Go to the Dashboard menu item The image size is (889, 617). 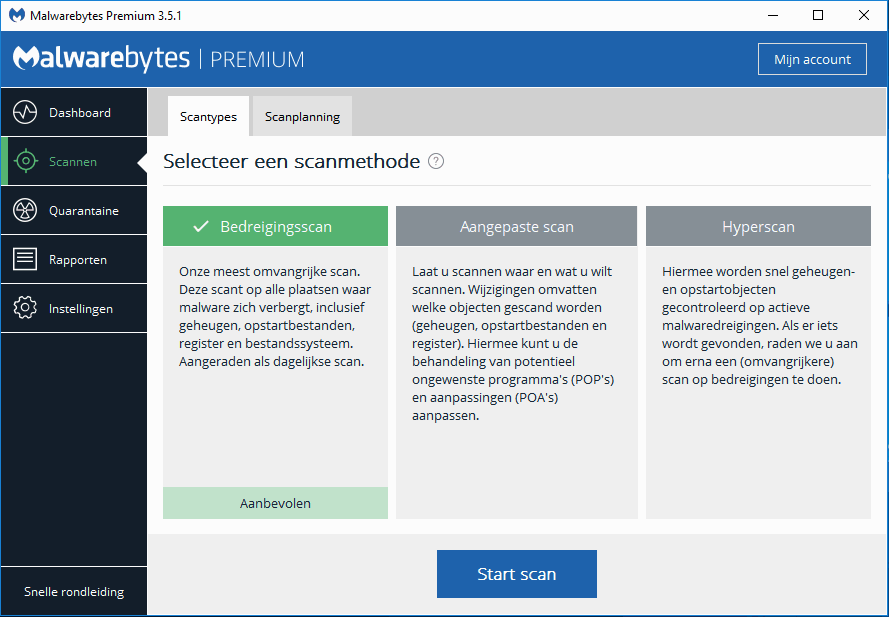coord(80,113)
